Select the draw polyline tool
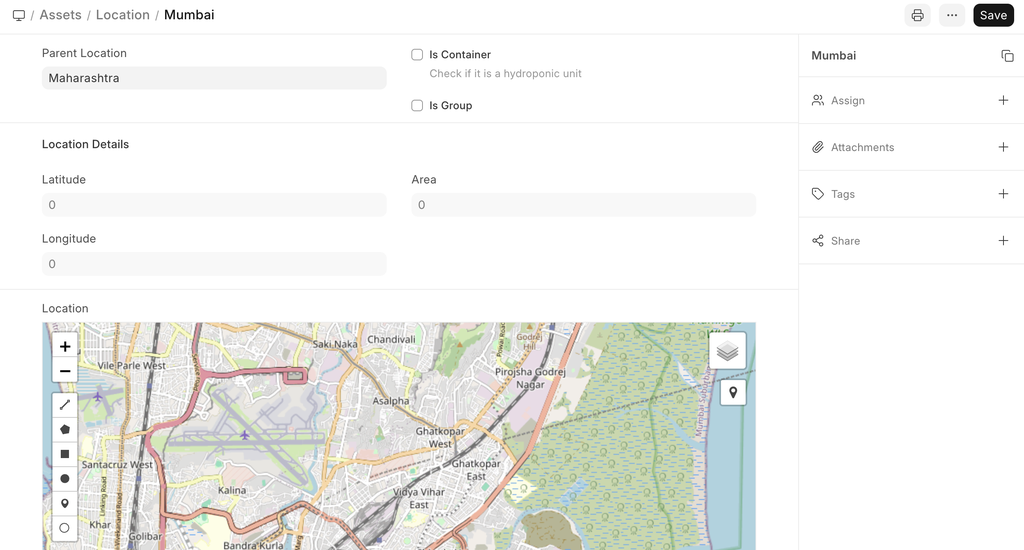Image resolution: width=1024 pixels, height=550 pixels. [65, 405]
